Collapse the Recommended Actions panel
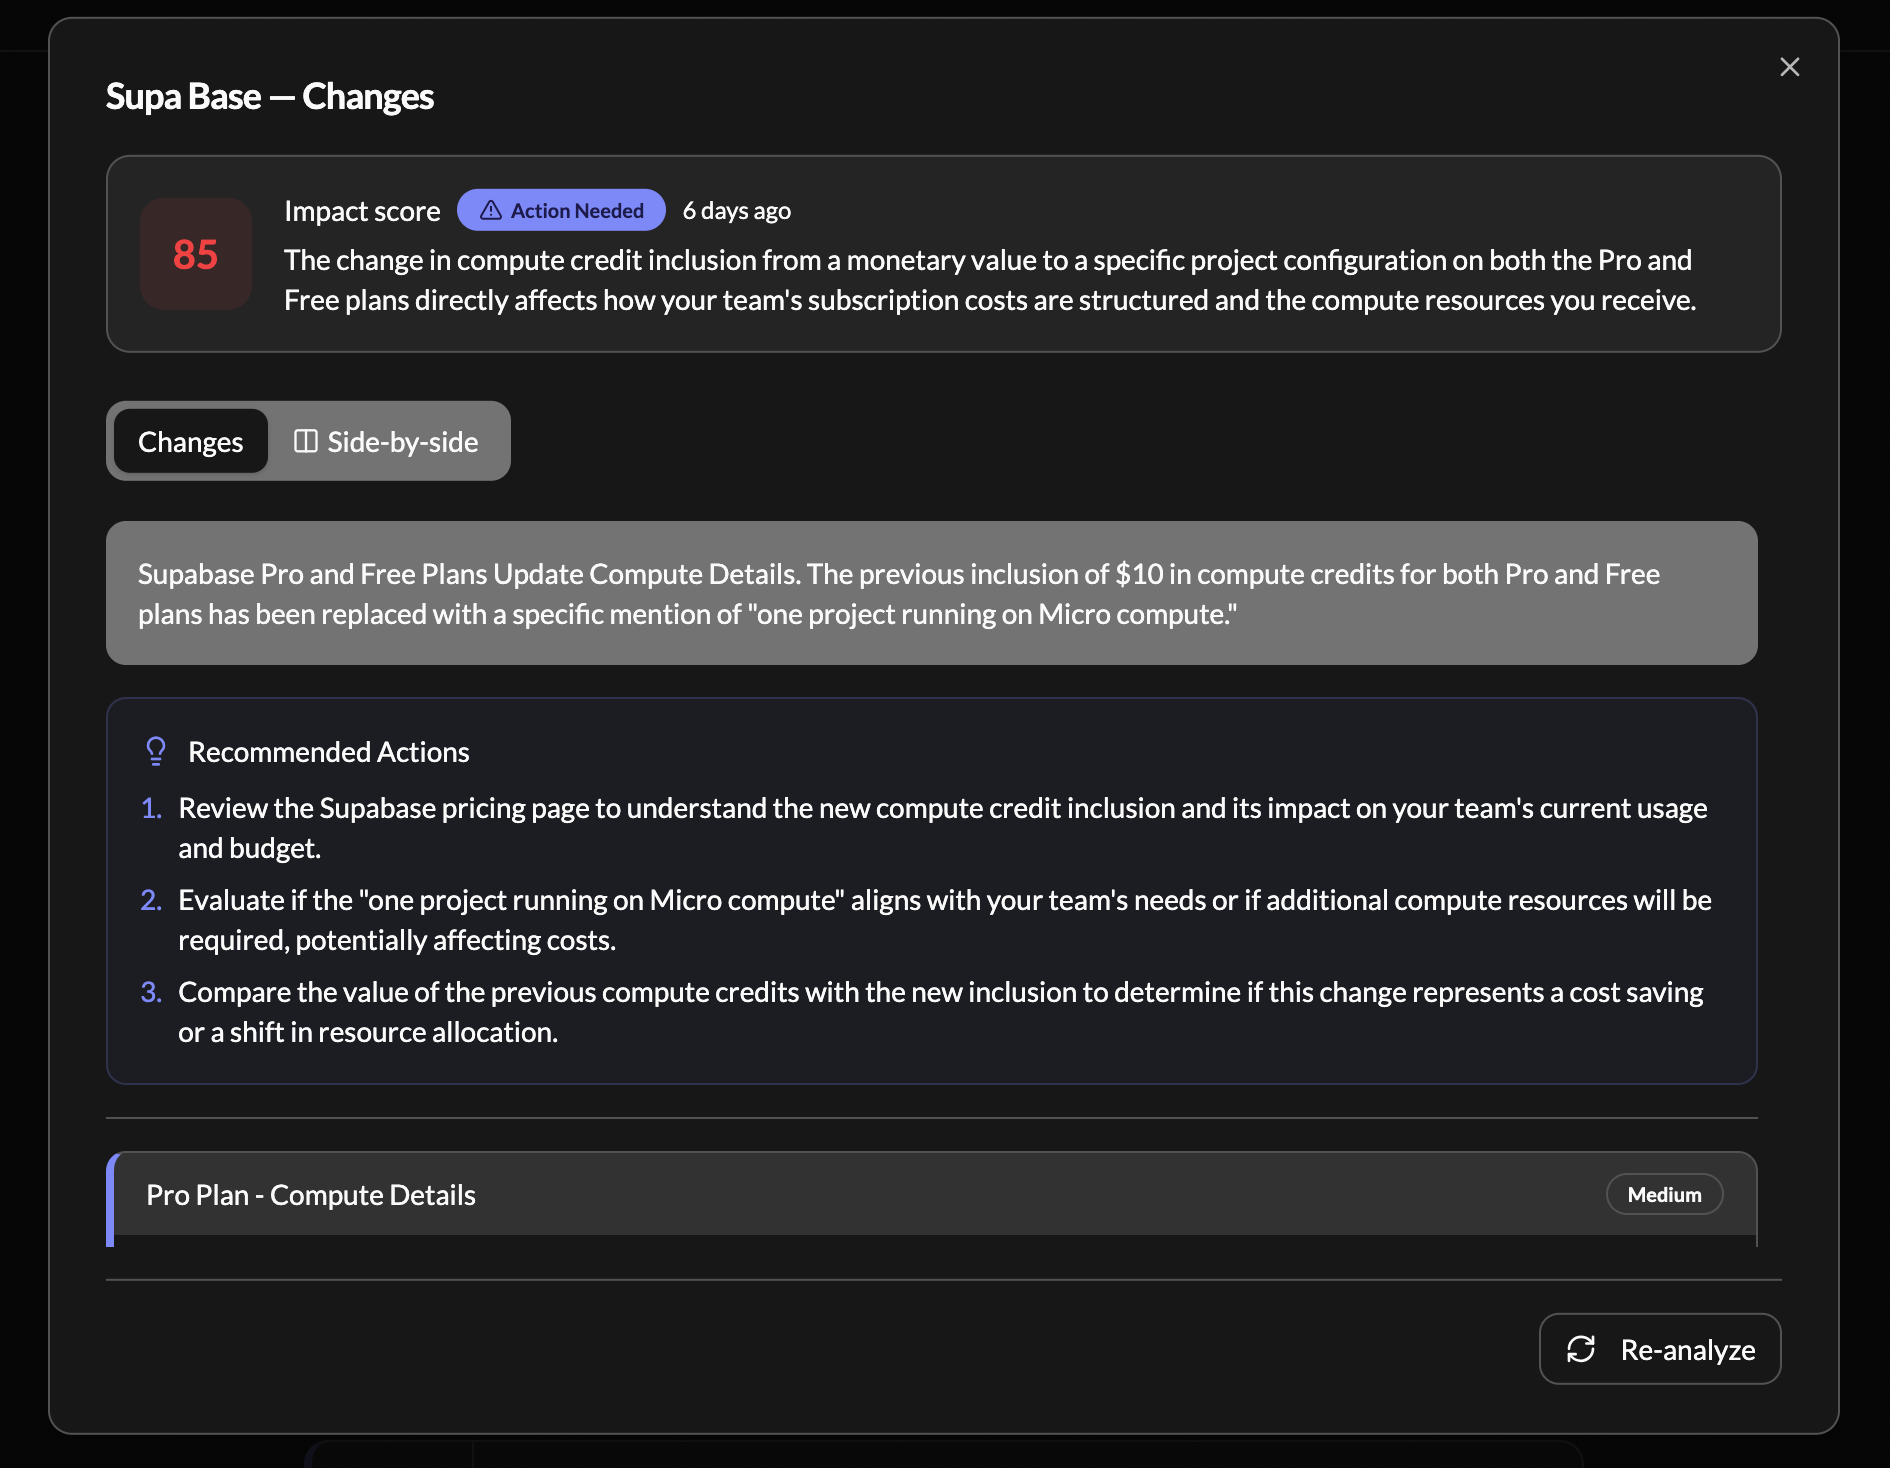 (328, 751)
